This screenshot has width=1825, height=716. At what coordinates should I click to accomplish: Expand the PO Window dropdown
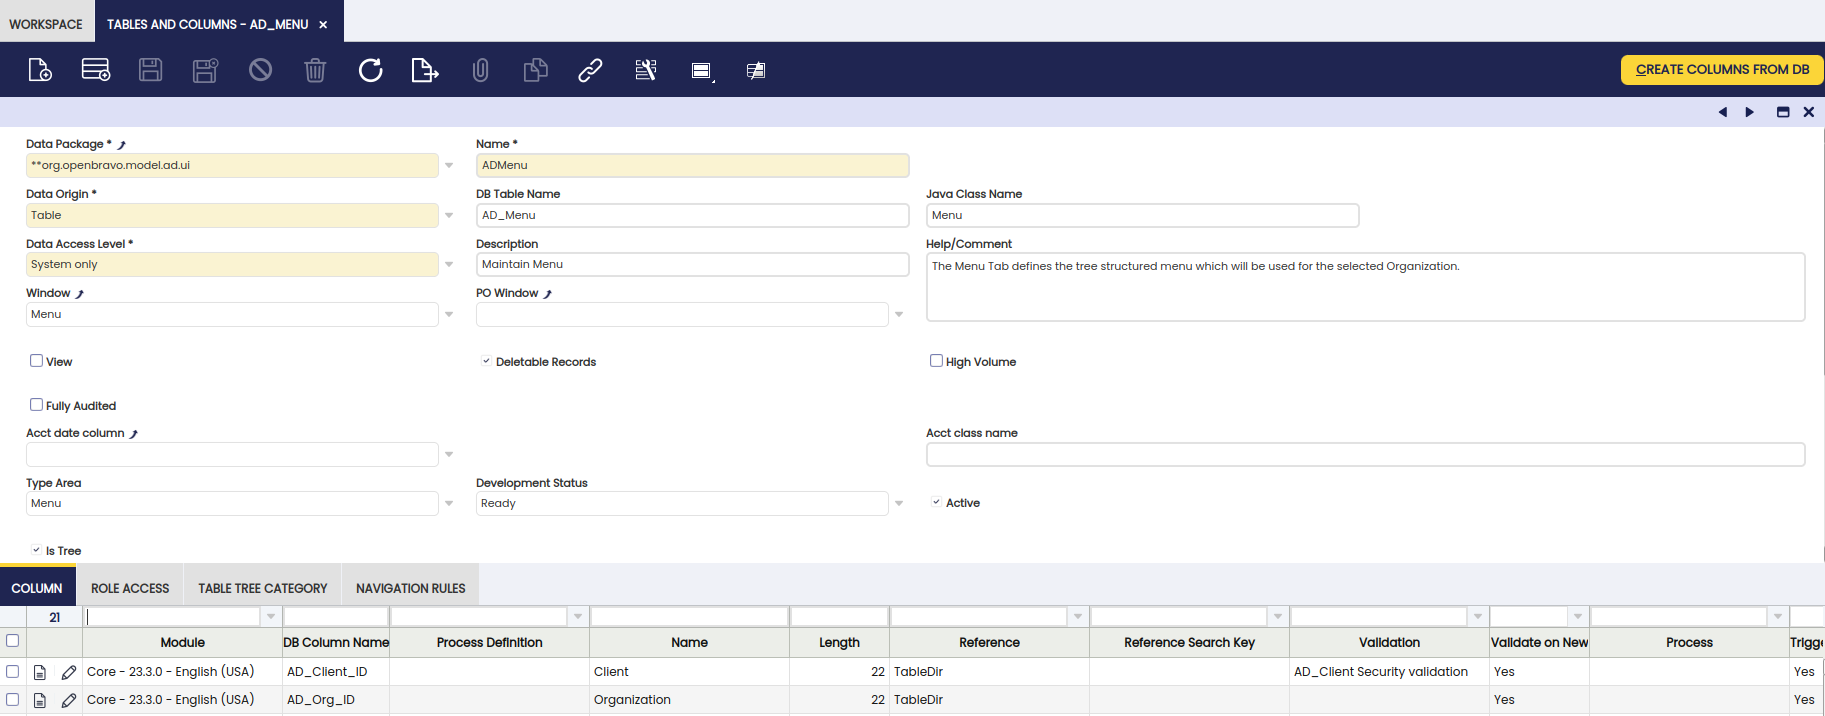(x=899, y=314)
